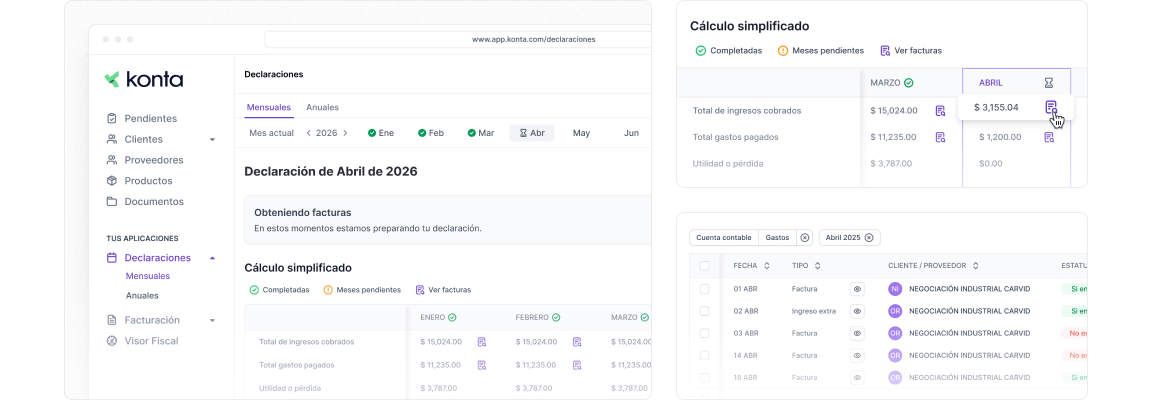This screenshot has width=1152, height=400.
Task: Switch to the Anuales tab
Action: coord(323,107)
